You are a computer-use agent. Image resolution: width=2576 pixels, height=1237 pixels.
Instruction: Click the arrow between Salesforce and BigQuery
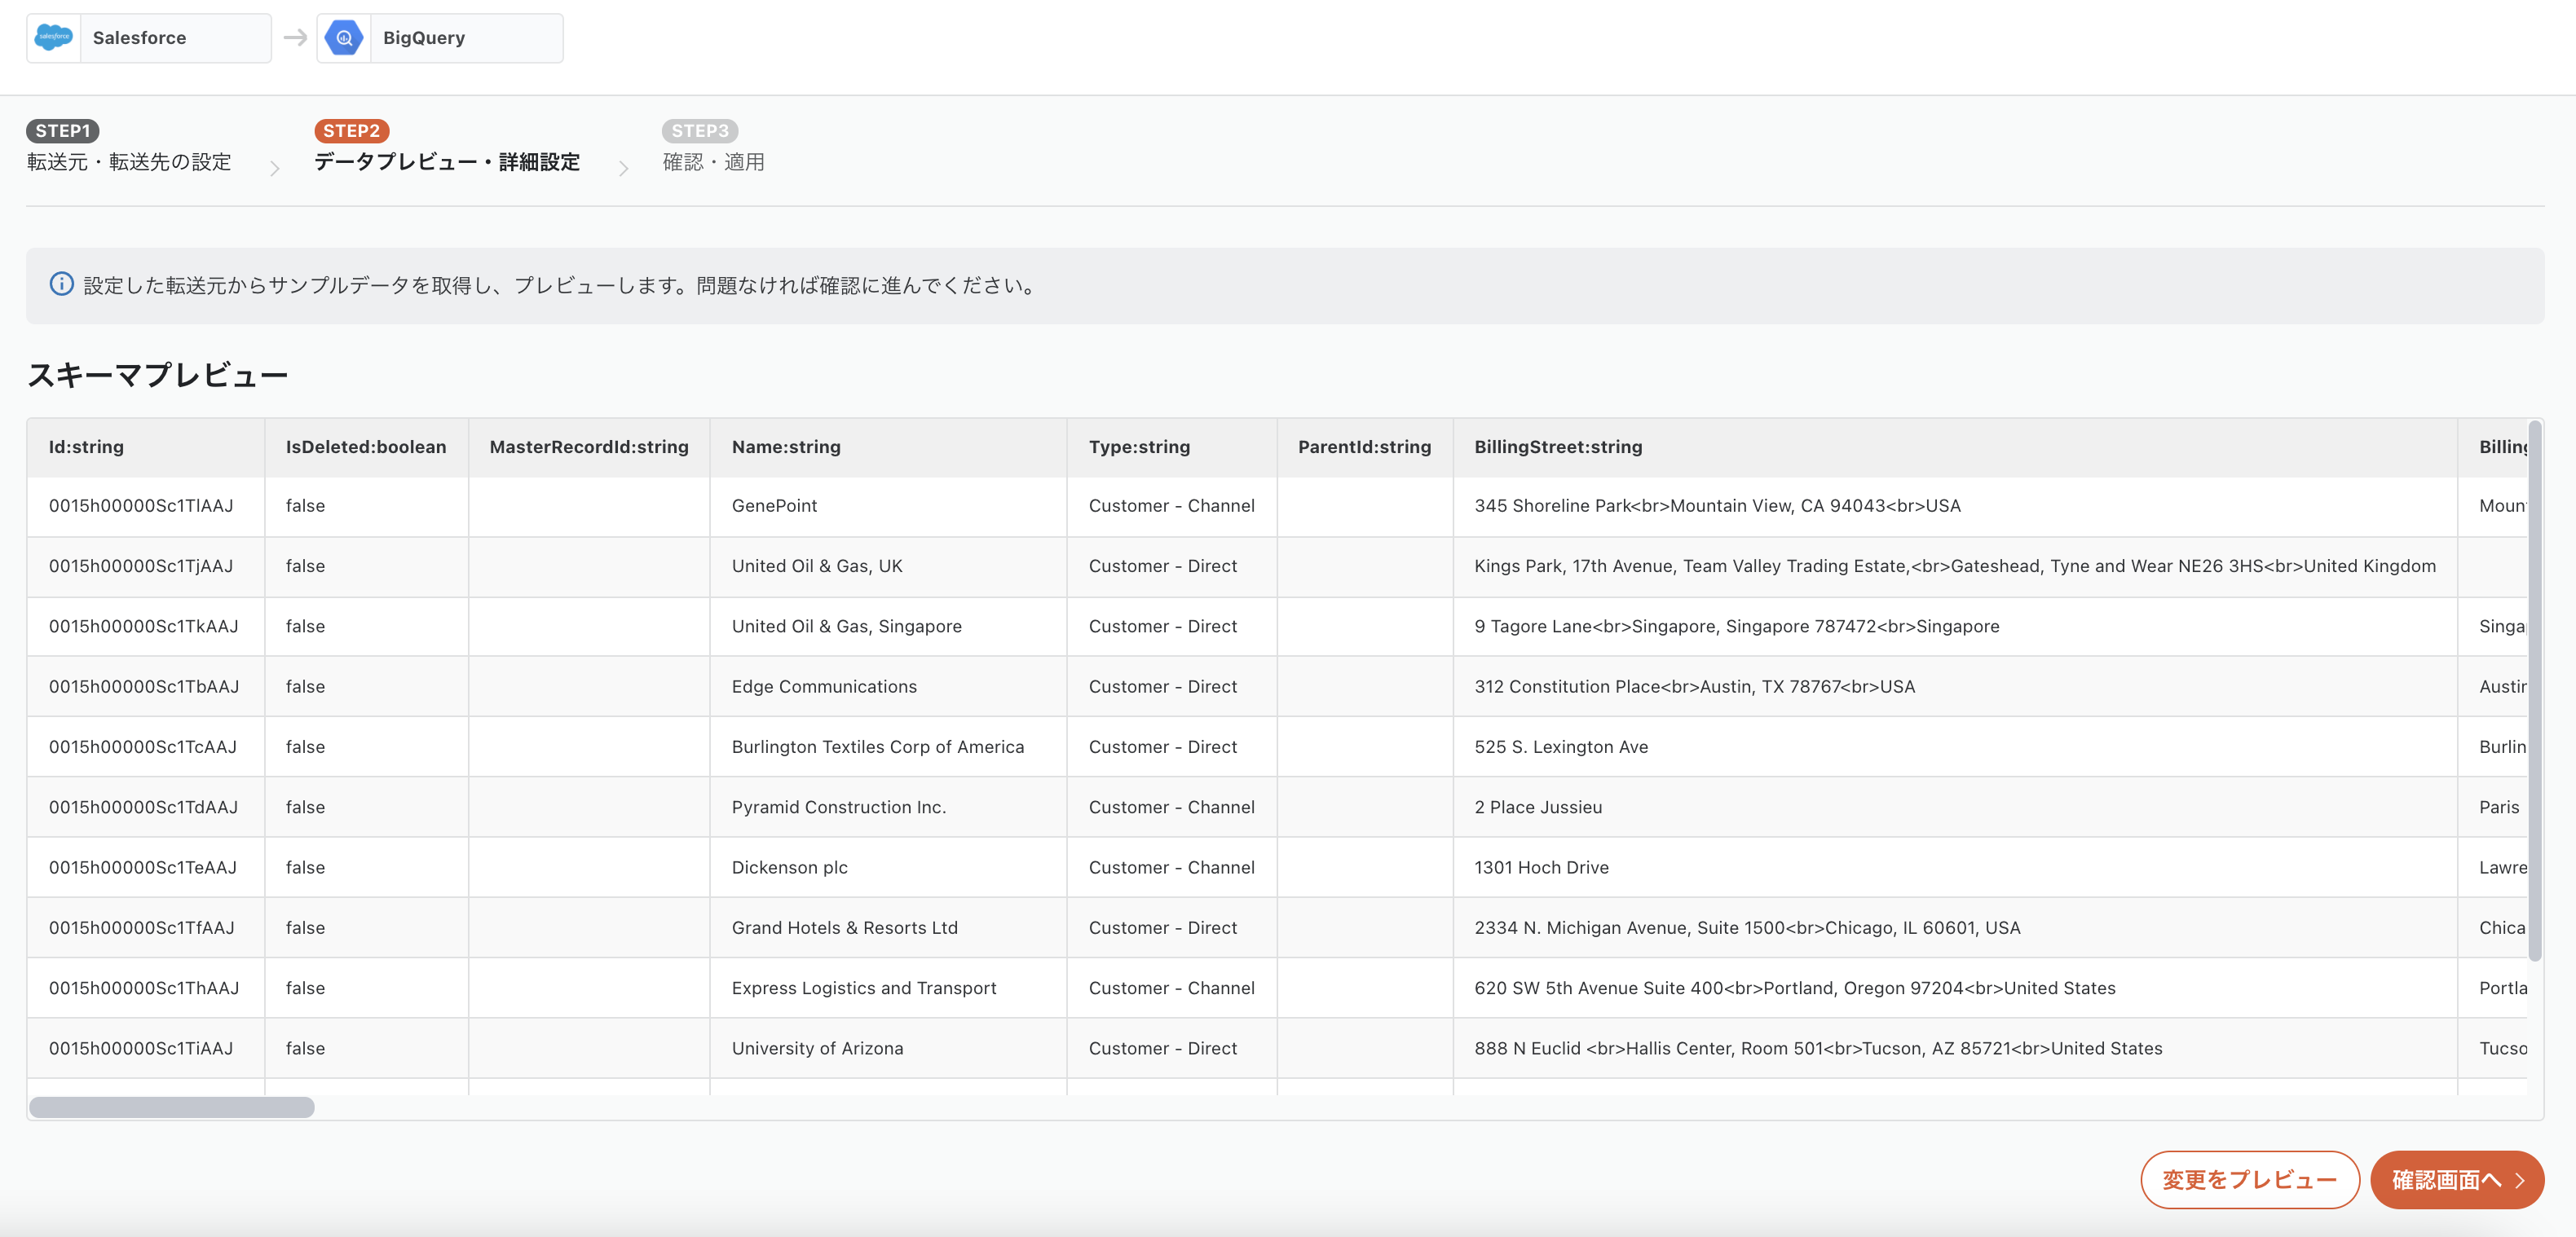295,38
